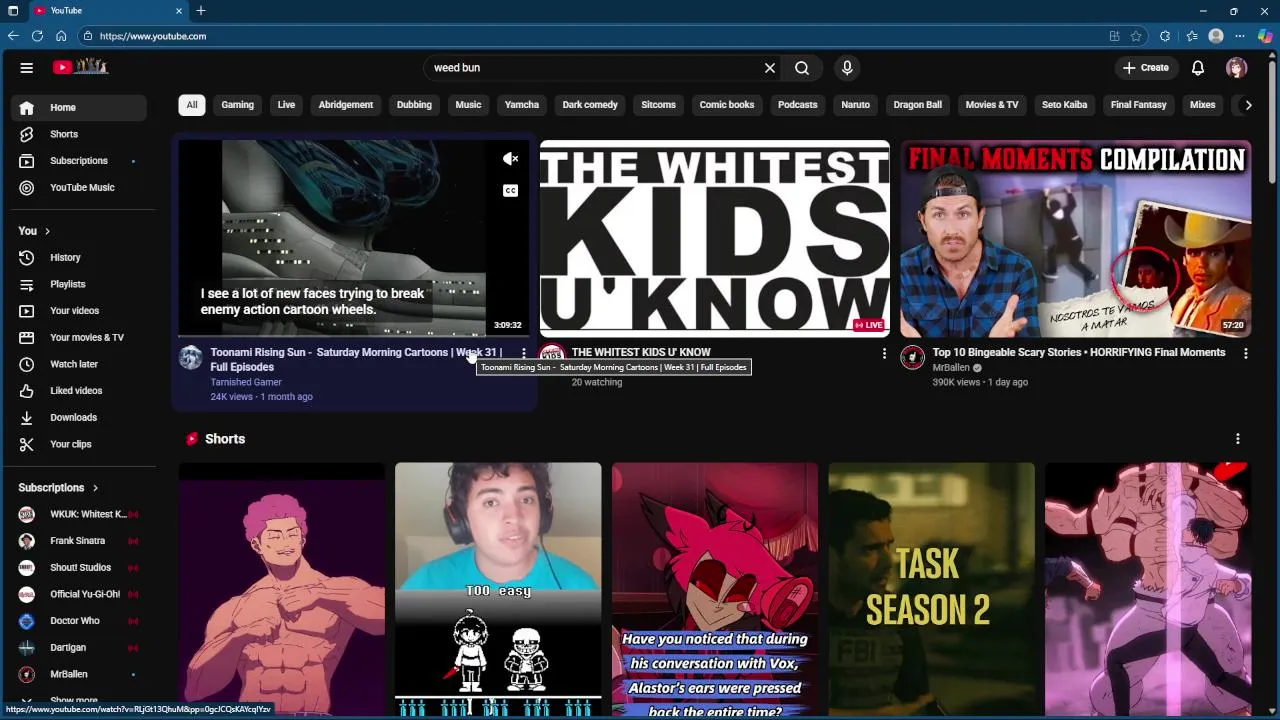Click the Create button

1145,68
